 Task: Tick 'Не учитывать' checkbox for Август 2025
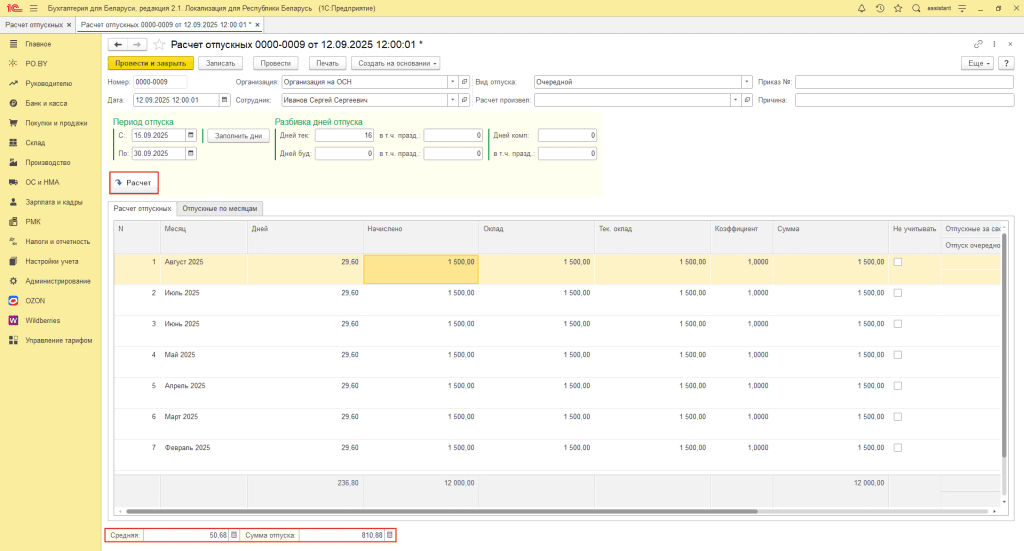(x=897, y=262)
